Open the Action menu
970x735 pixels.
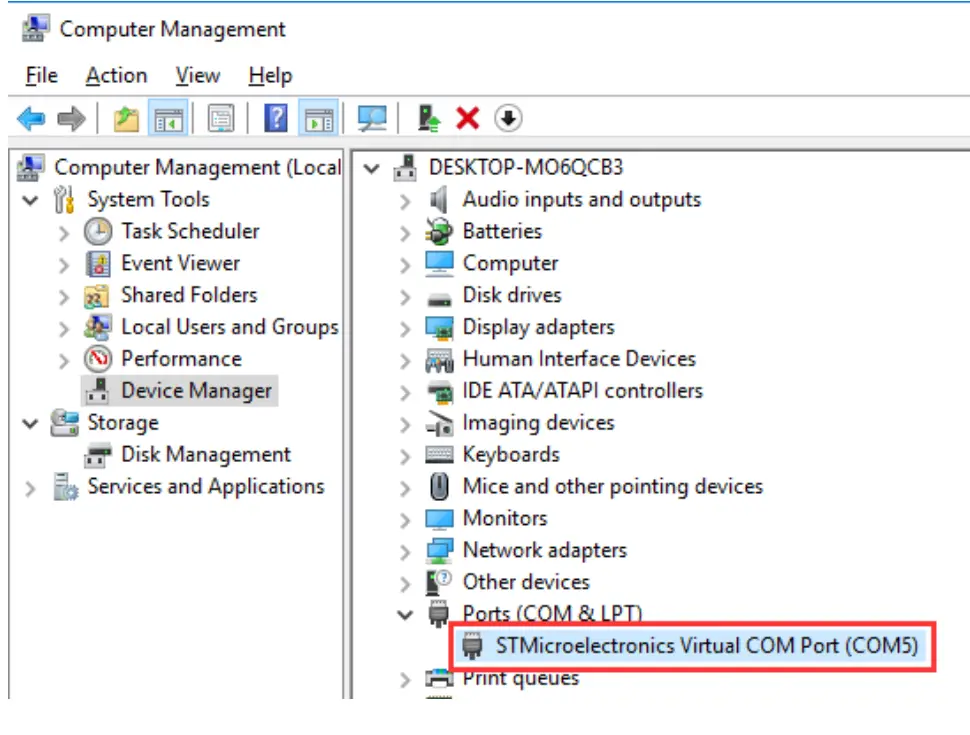tap(116, 75)
